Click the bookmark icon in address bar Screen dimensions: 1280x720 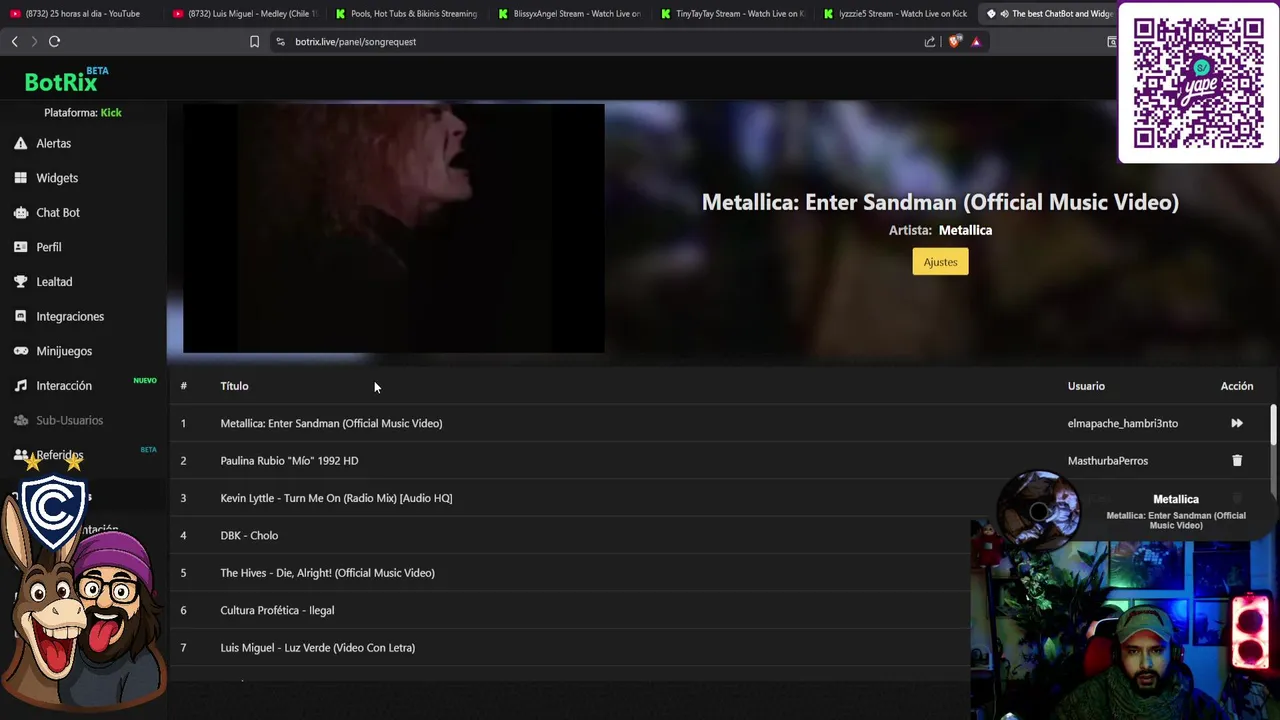click(254, 42)
